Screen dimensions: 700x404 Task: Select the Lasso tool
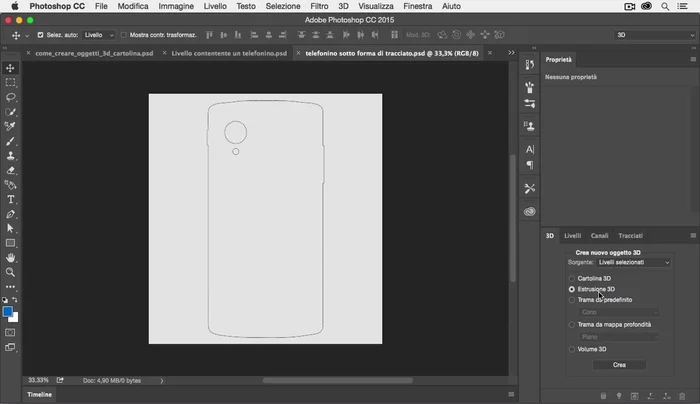[11, 98]
